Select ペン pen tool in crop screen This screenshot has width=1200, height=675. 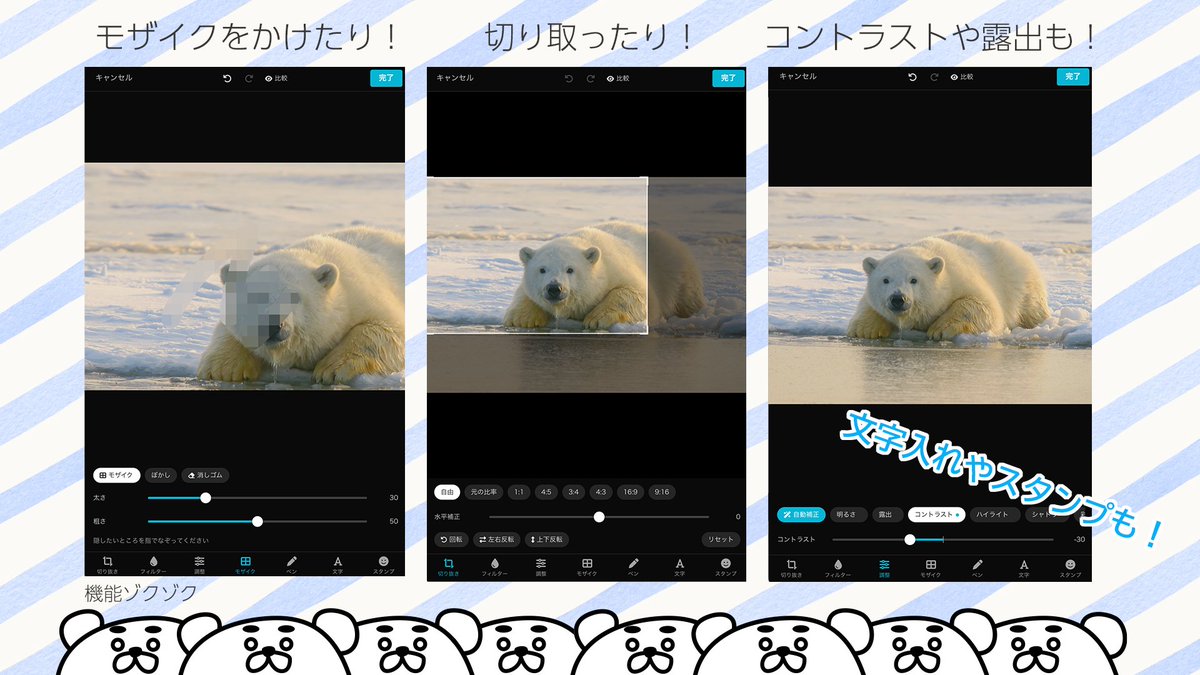click(x=633, y=568)
